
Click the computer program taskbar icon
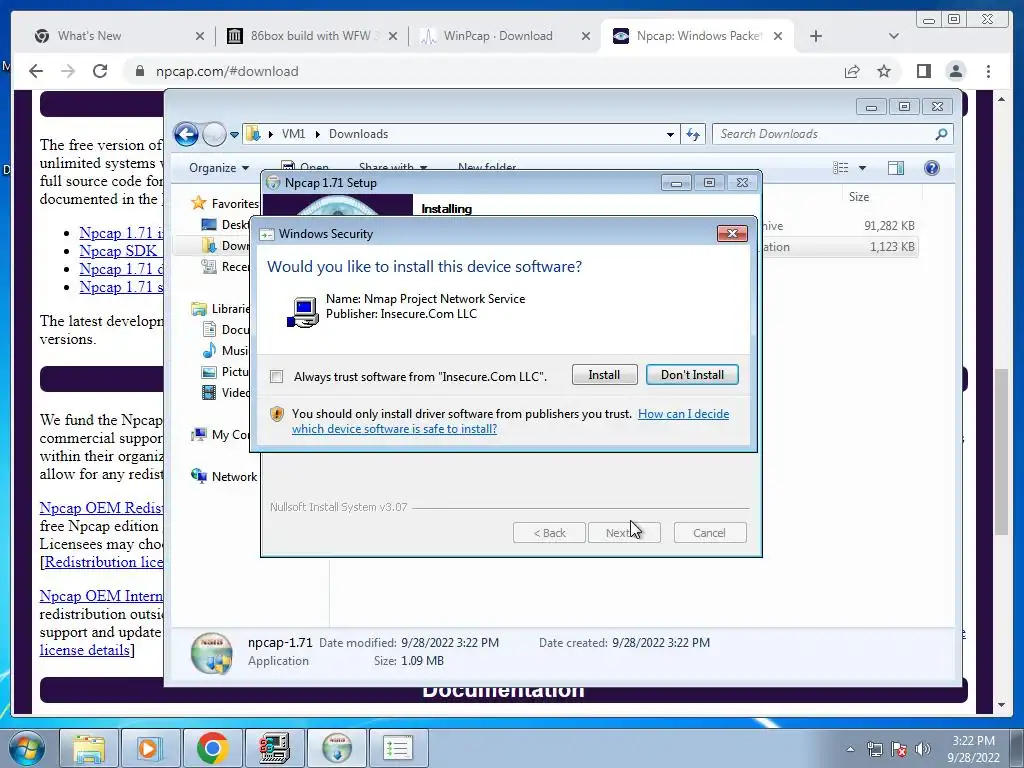(x=274, y=748)
